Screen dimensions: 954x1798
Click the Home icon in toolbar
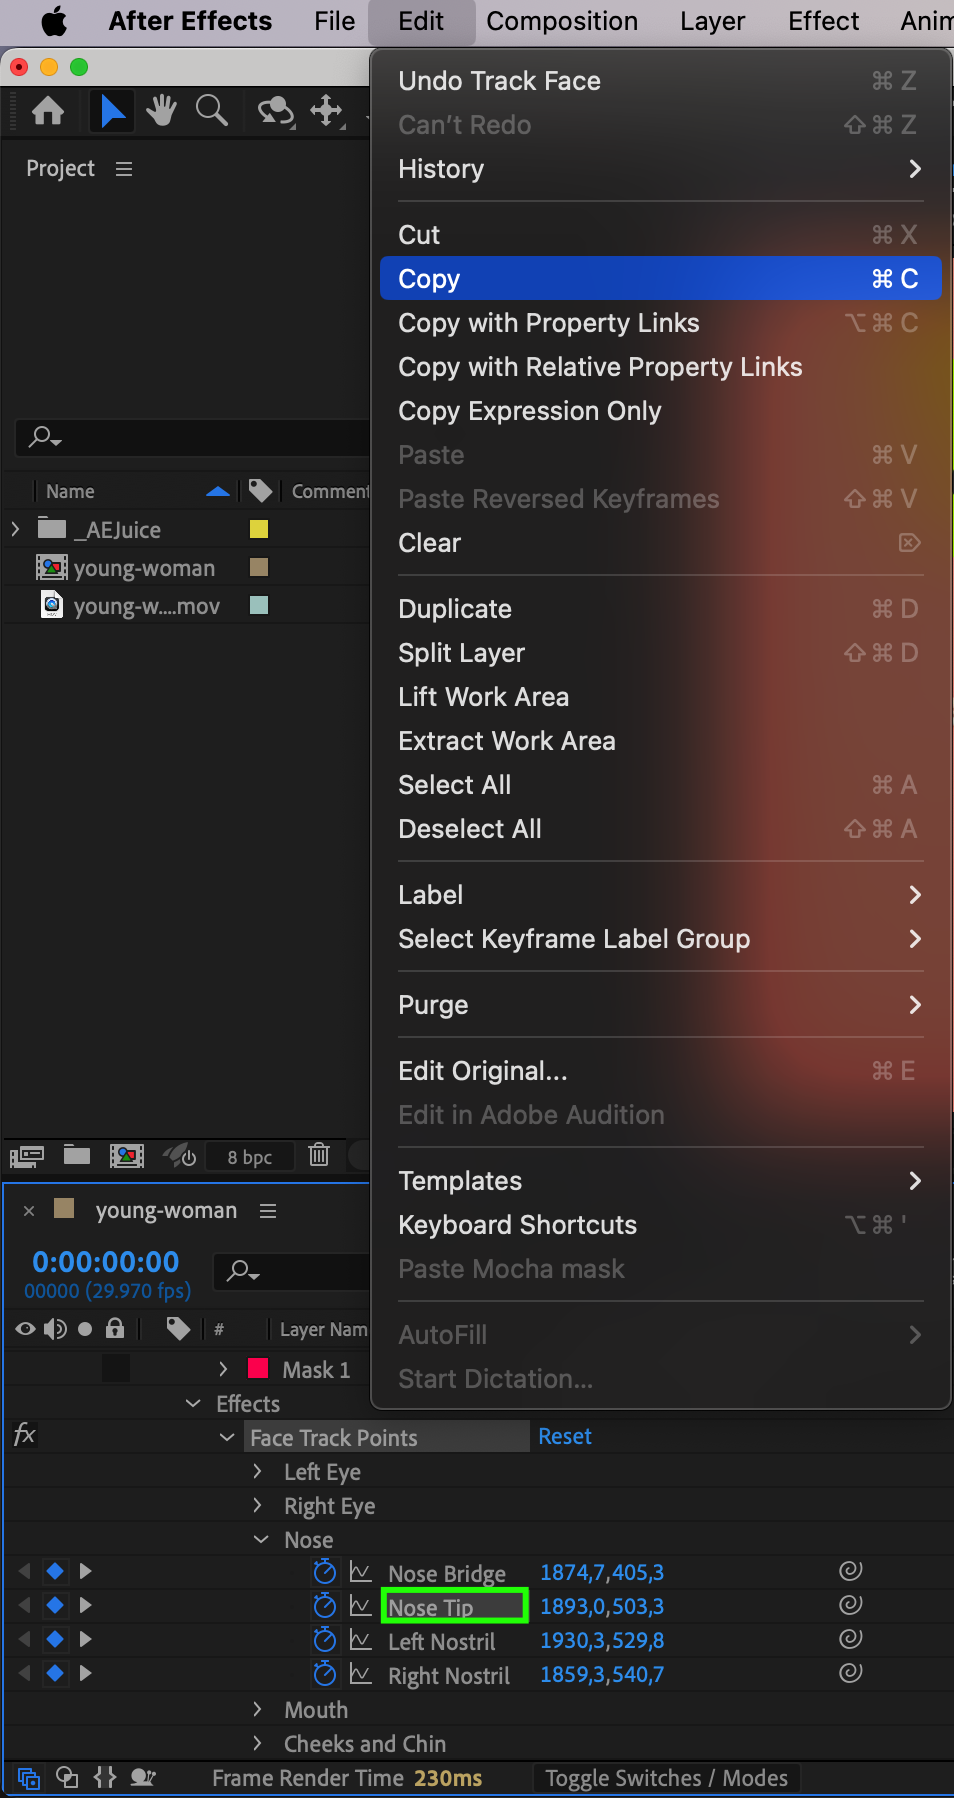[48, 111]
